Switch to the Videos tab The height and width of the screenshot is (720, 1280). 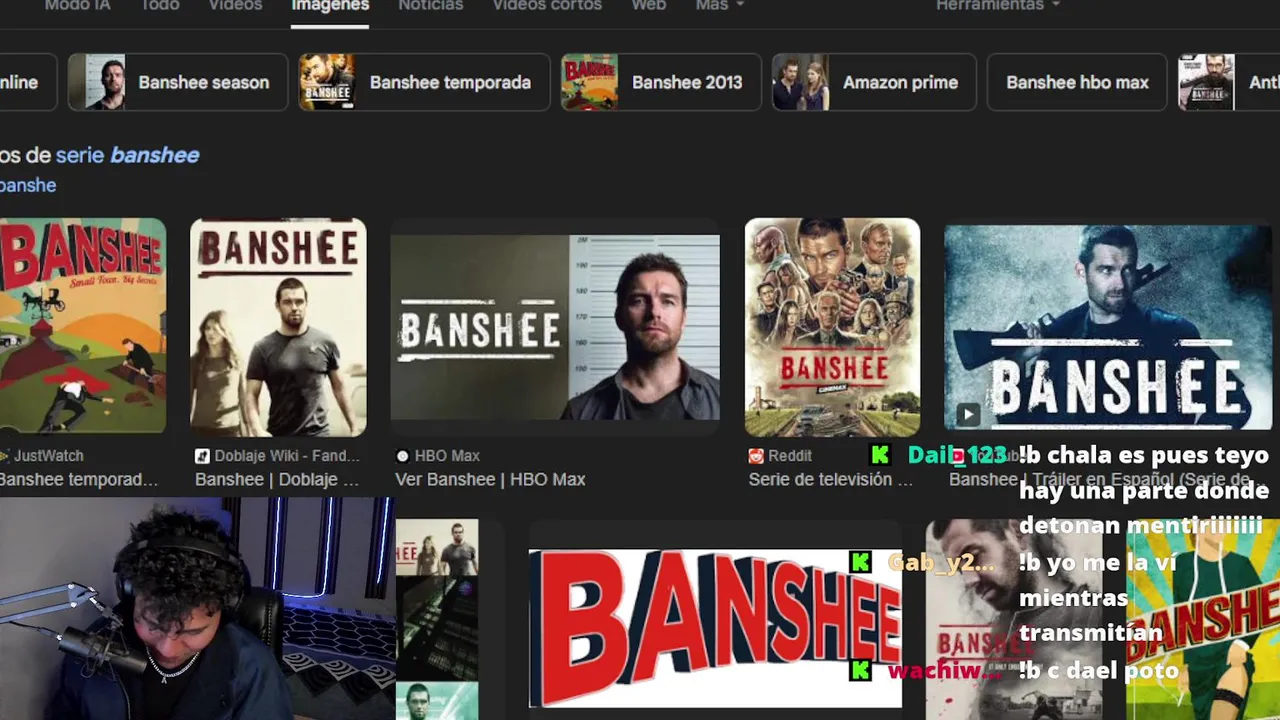[235, 5]
